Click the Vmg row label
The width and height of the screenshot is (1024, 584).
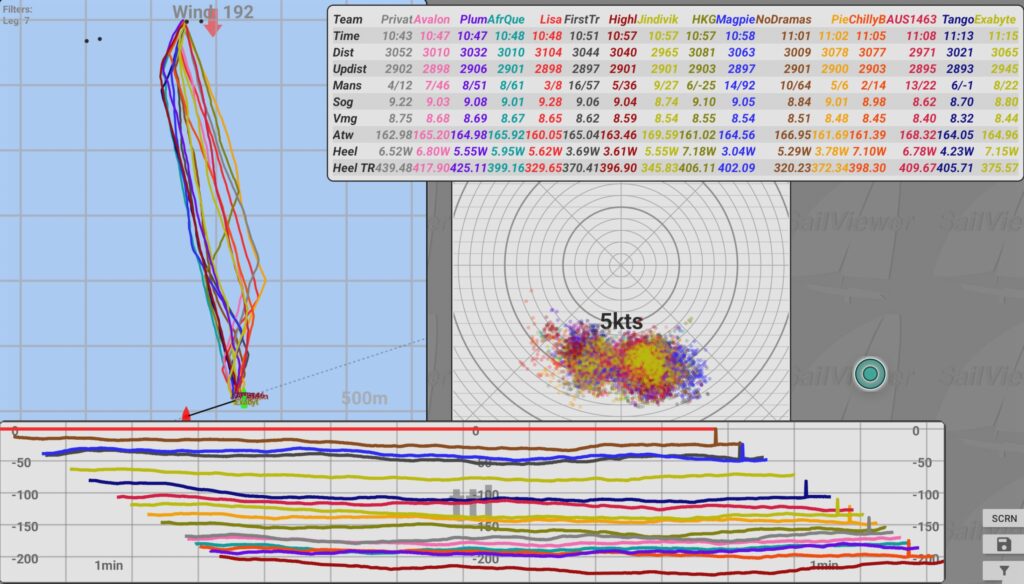(344, 118)
